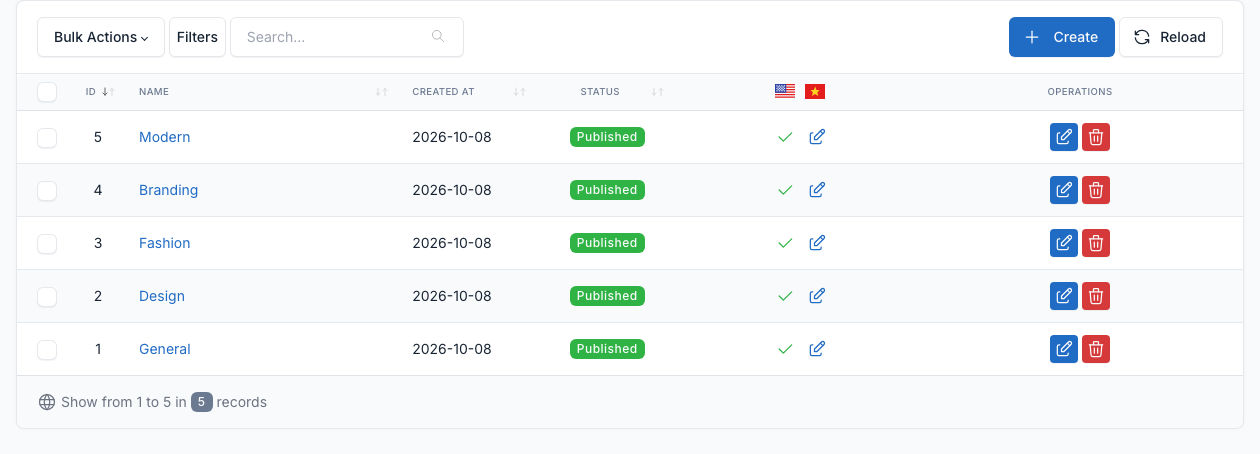Delete the Branding row with trash icon

click(x=1096, y=190)
